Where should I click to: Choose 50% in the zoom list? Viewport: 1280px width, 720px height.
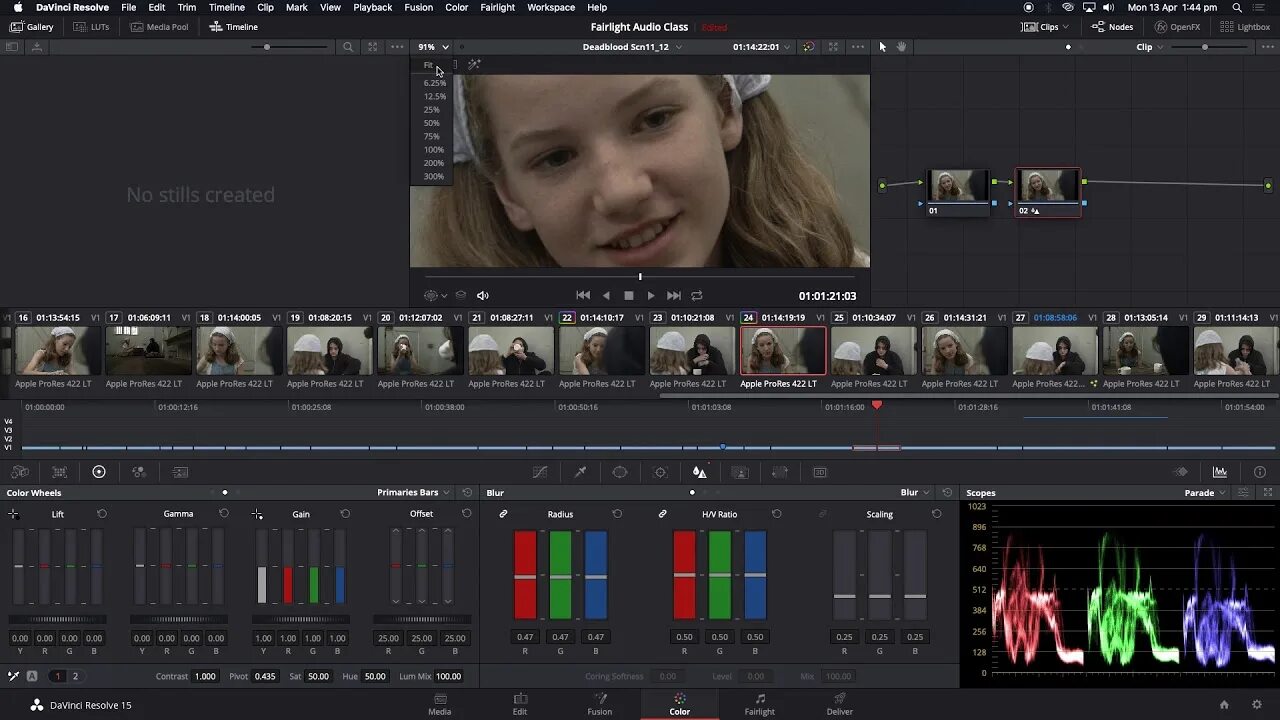(x=432, y=123)
